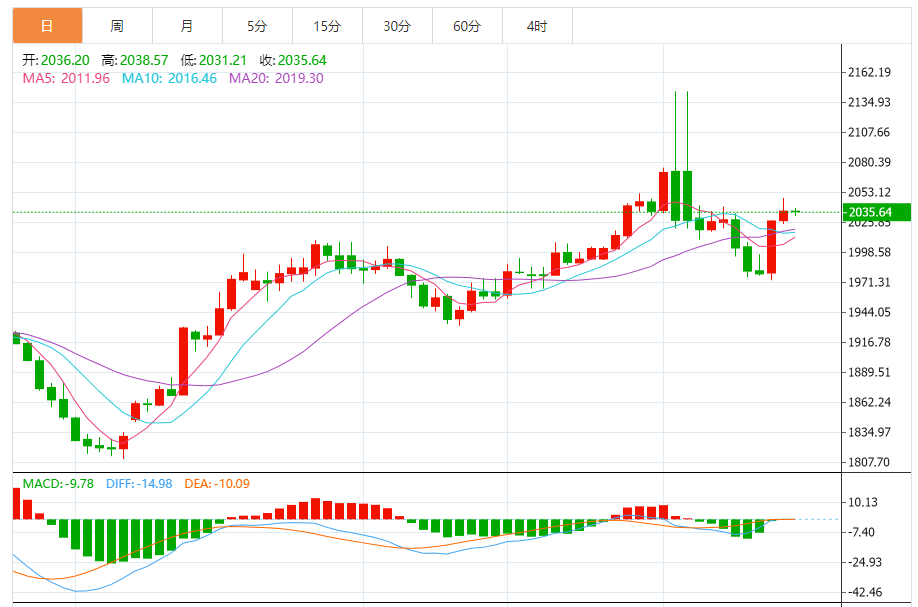Click the 2107.66 price axis label

pos(869,132)
